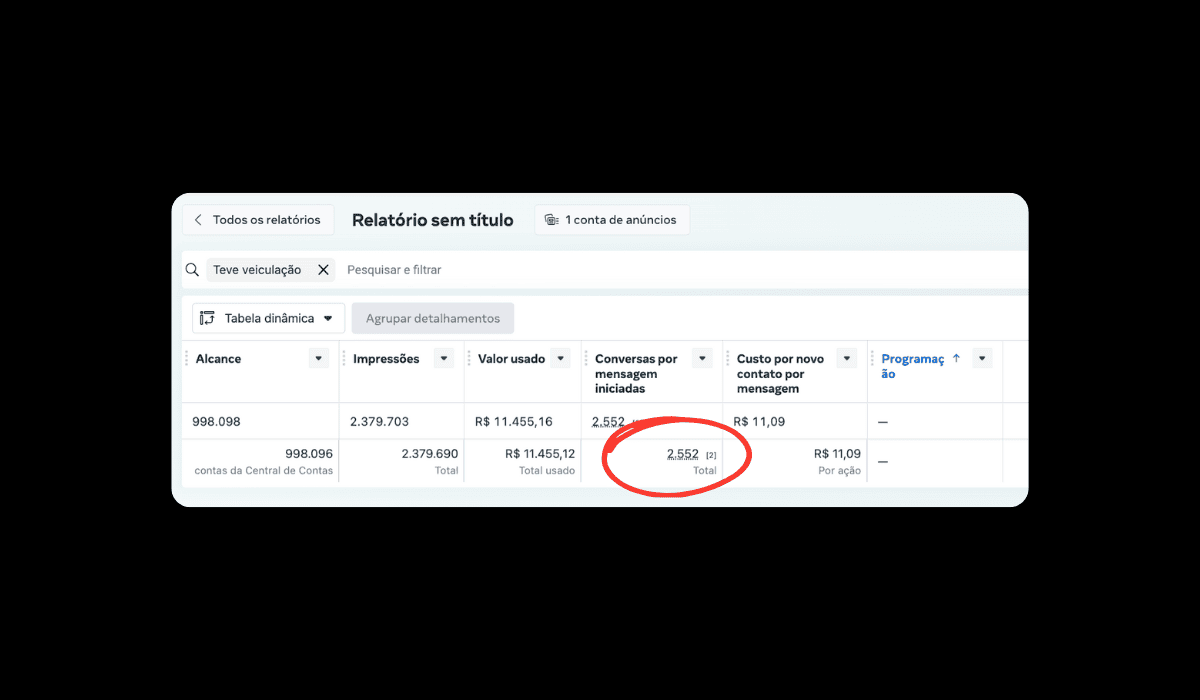The height and width of the screenshot is (700, 1200).
Task: Click the [2] footnote beside total 2.552
Action: [x=711, y=456]
